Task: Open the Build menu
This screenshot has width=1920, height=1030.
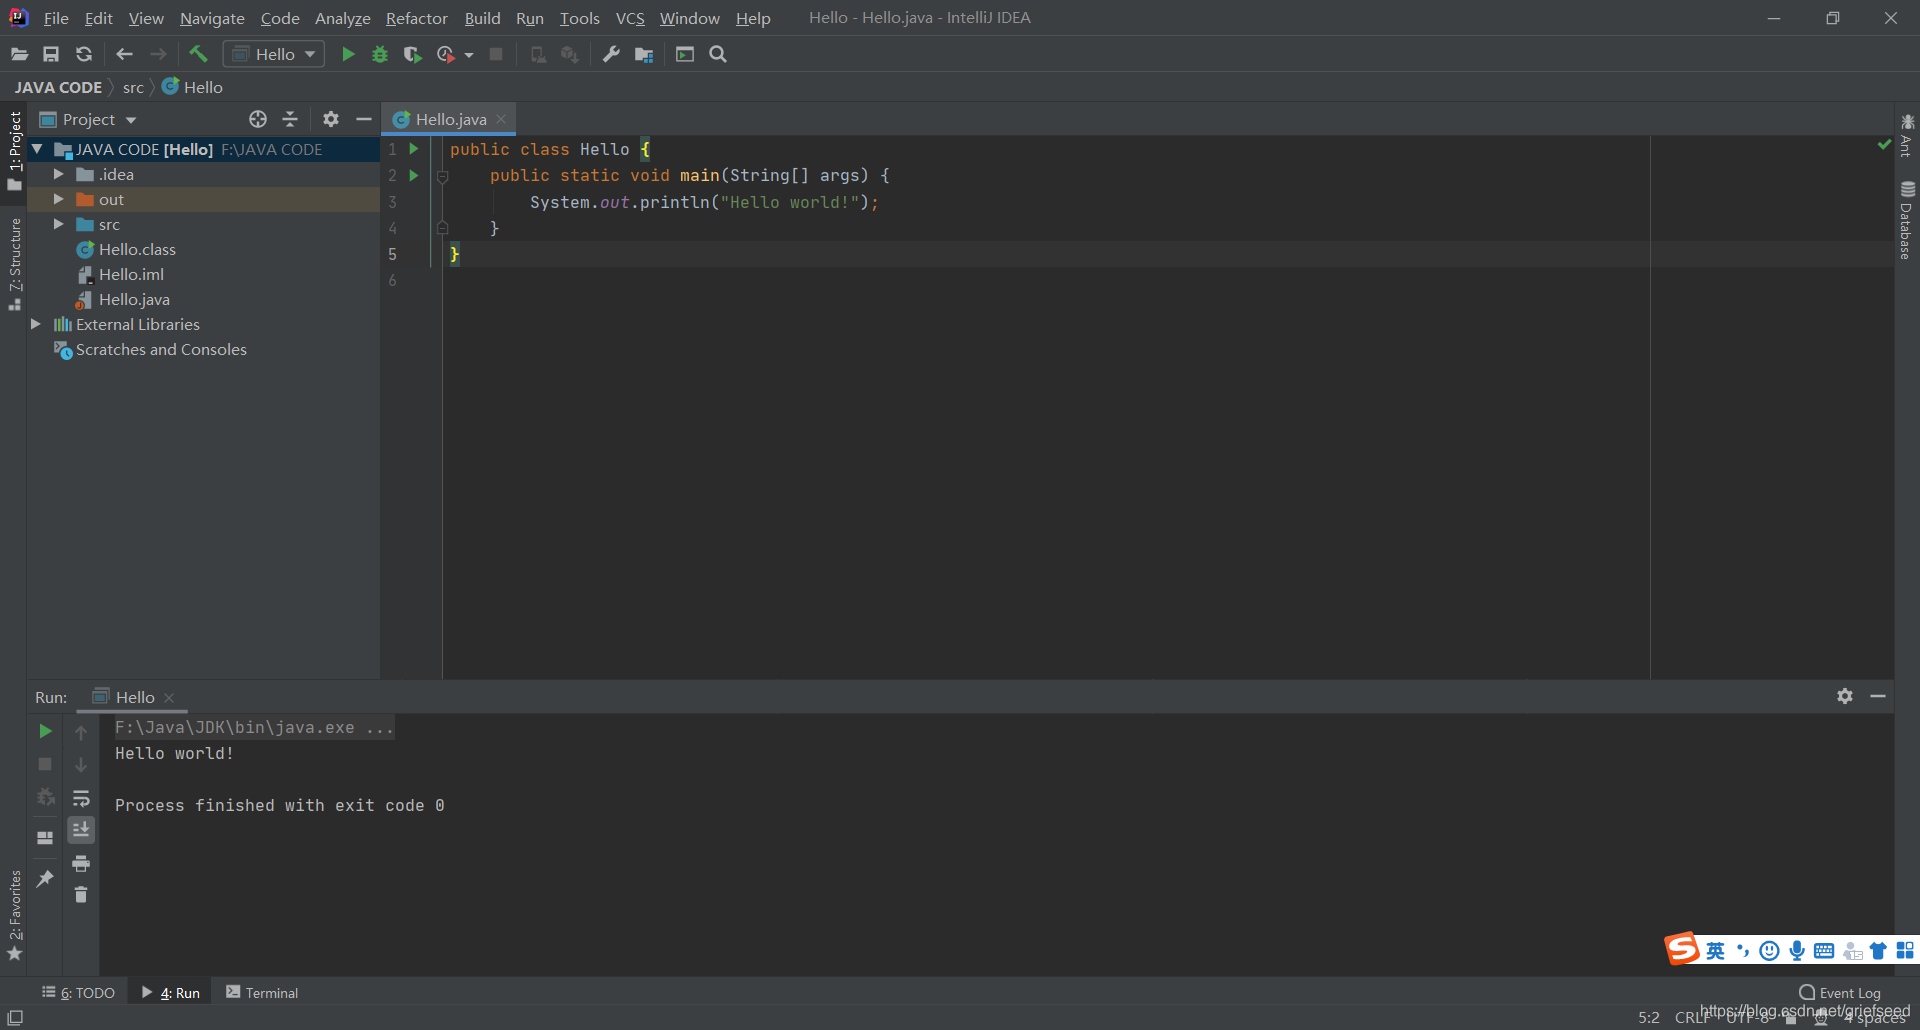Action: click(482, 18)
